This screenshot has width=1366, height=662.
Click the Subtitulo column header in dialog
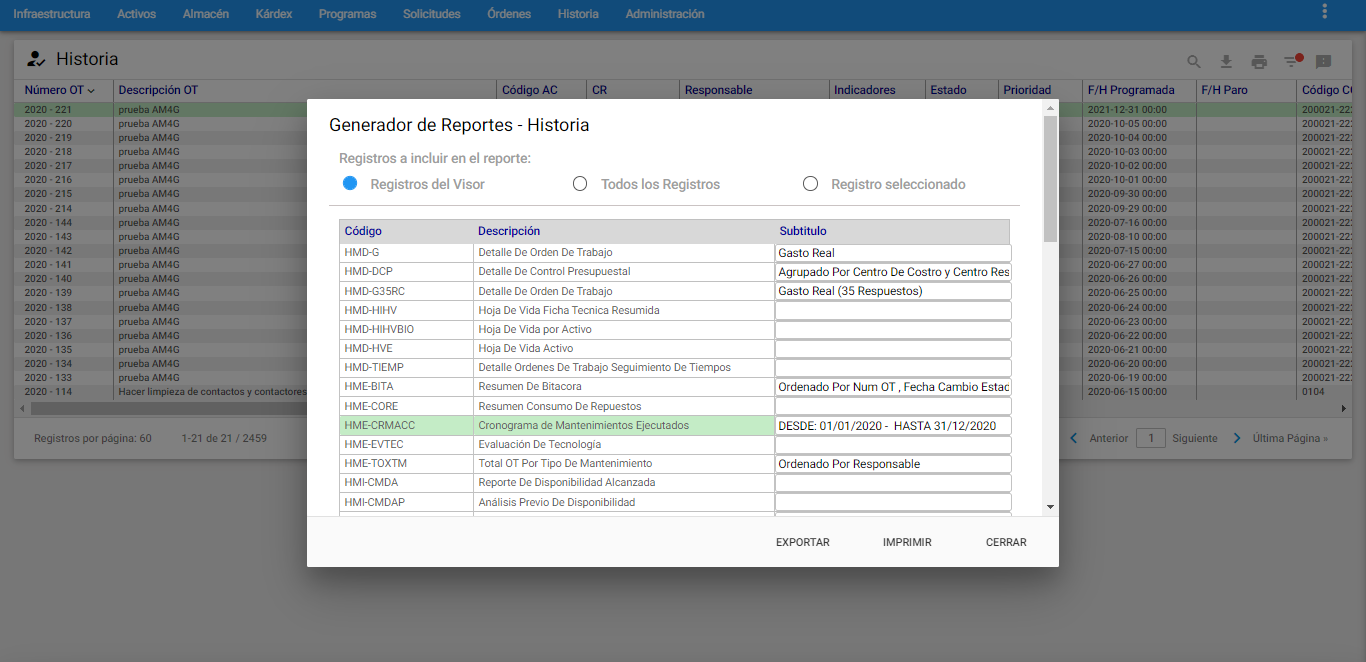pyautogui.click(x=803, y=231)
